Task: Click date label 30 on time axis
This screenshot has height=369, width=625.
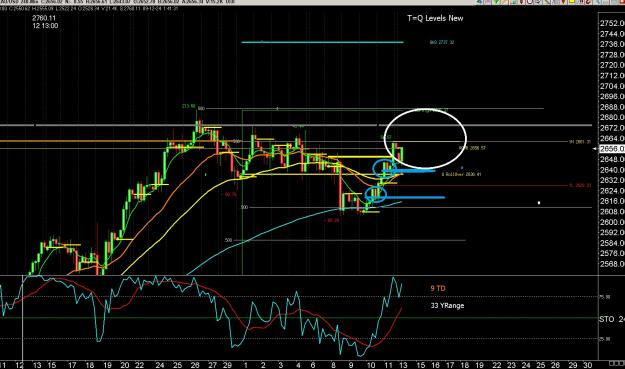Action: pos(587,365)
